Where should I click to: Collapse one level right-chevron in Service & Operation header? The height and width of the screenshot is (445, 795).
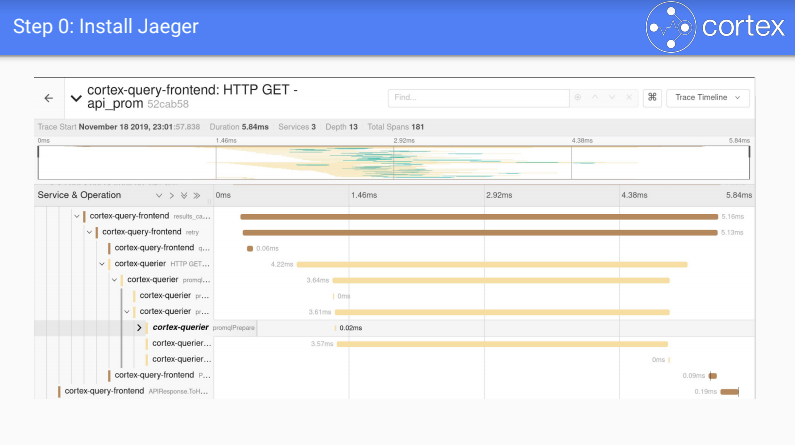click(x=171, y=196)
